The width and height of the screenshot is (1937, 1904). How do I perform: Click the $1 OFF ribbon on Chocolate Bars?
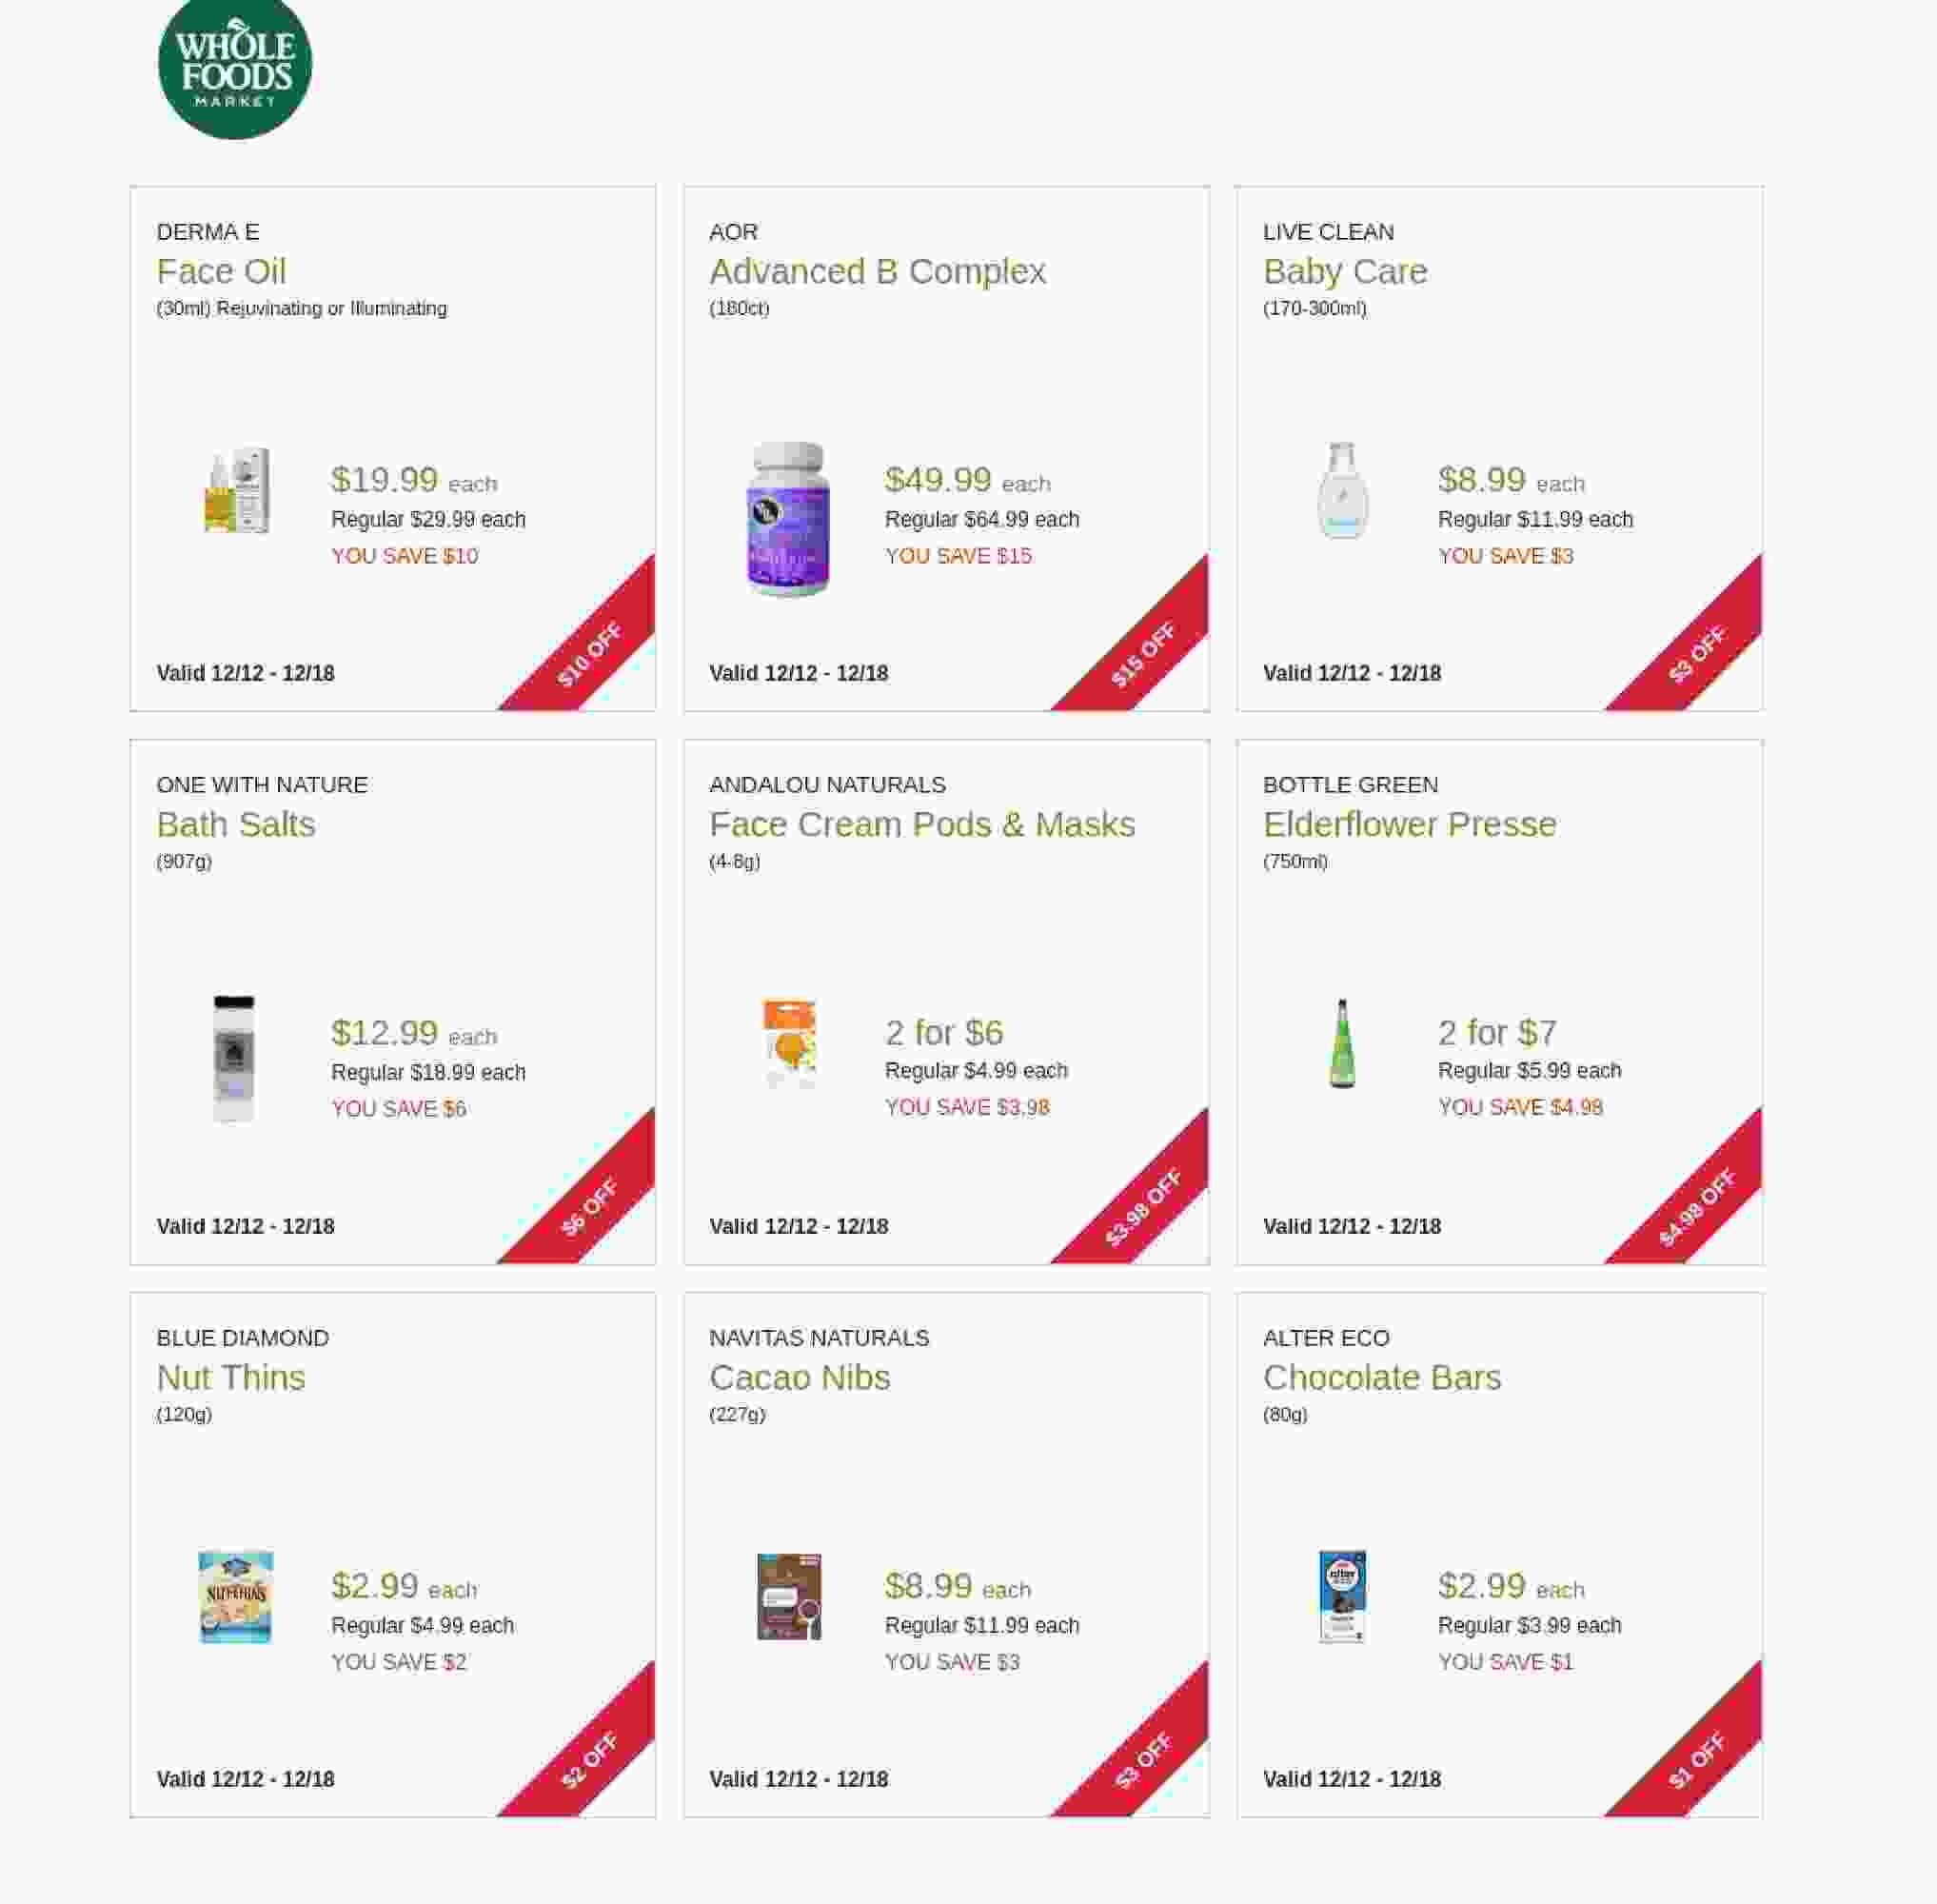pyautogui.click(x=1698, y=1758)
